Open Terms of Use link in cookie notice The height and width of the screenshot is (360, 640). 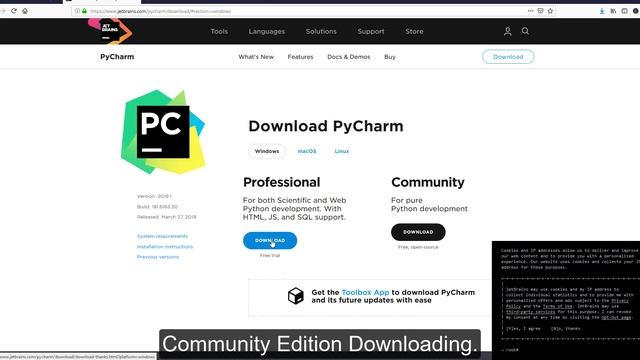[558, 306]
